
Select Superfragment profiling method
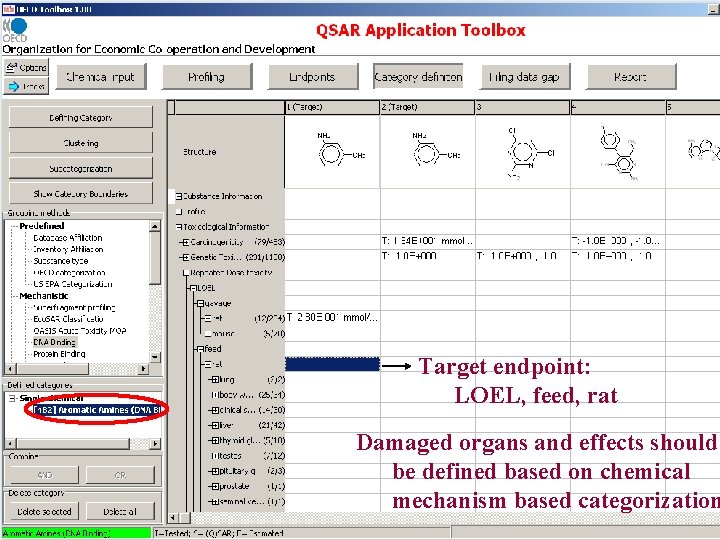click(74, 307)
